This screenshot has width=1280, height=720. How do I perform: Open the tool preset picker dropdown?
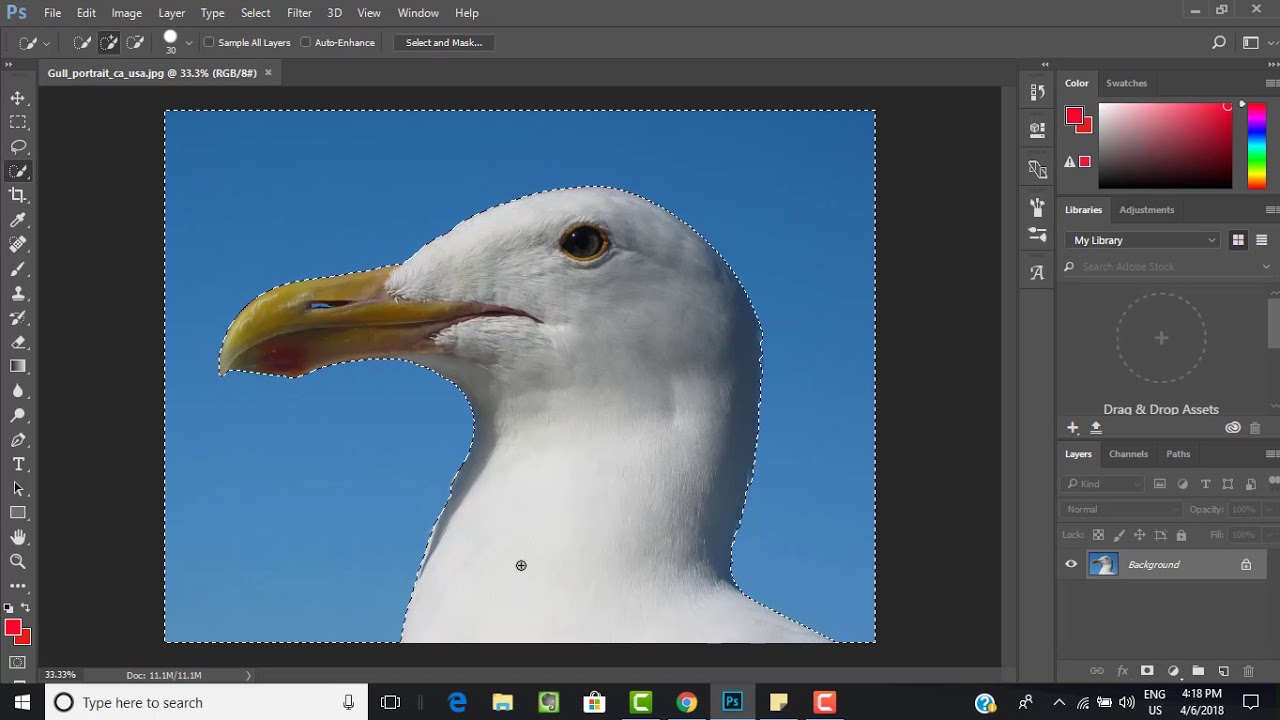pos(46,43)
